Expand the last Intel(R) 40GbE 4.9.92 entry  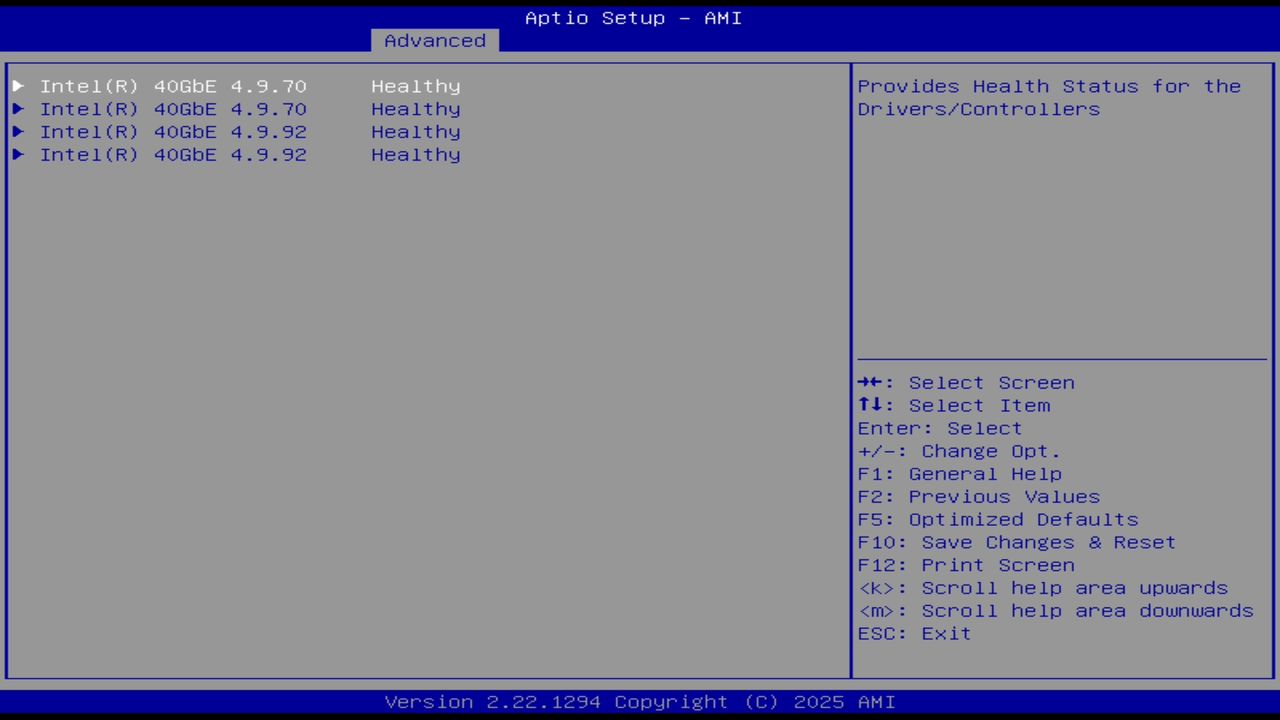pos(173,154)
